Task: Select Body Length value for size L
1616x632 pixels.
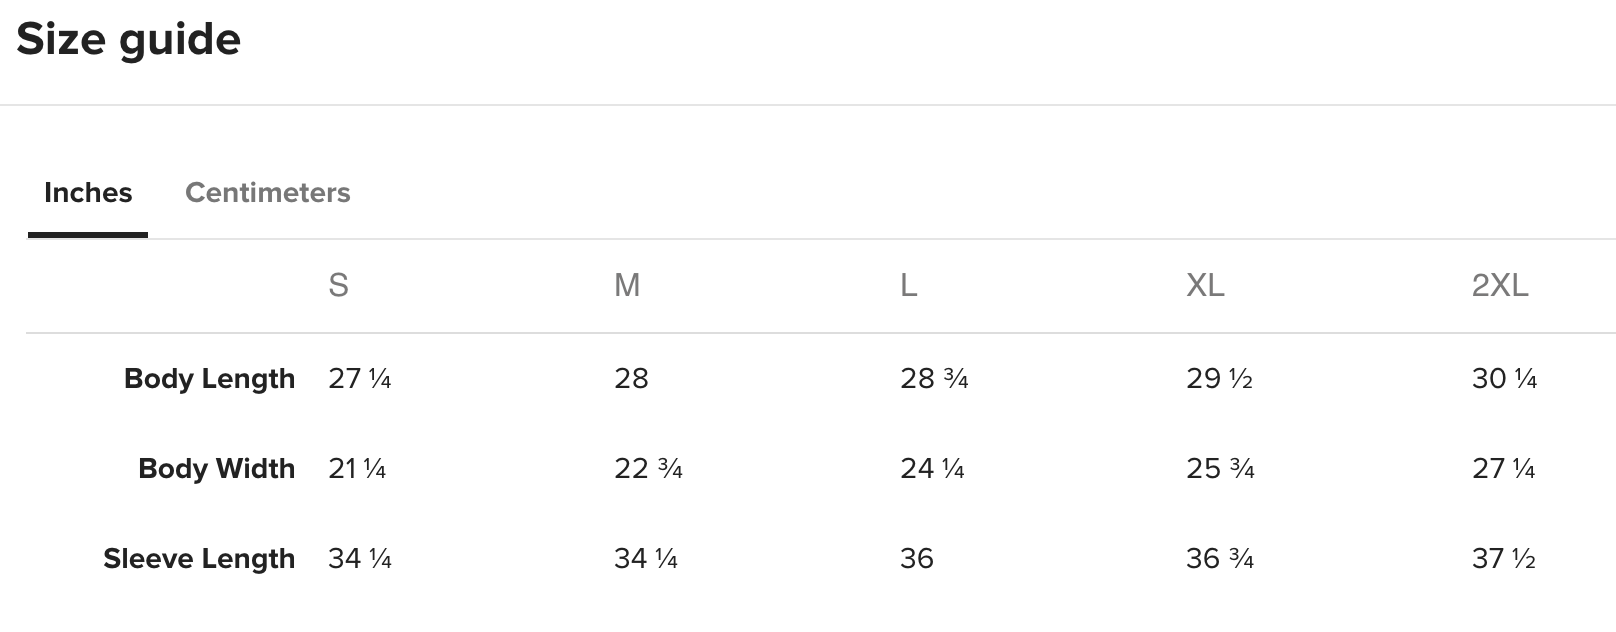Action: [934, 378]
